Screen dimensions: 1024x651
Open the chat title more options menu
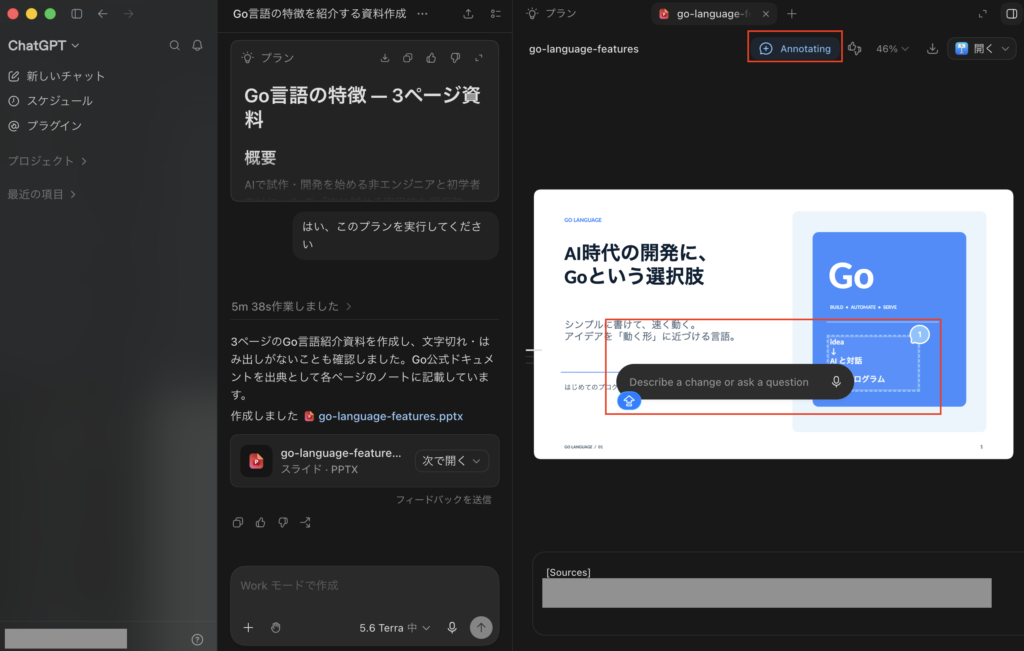tap(423, 14)
